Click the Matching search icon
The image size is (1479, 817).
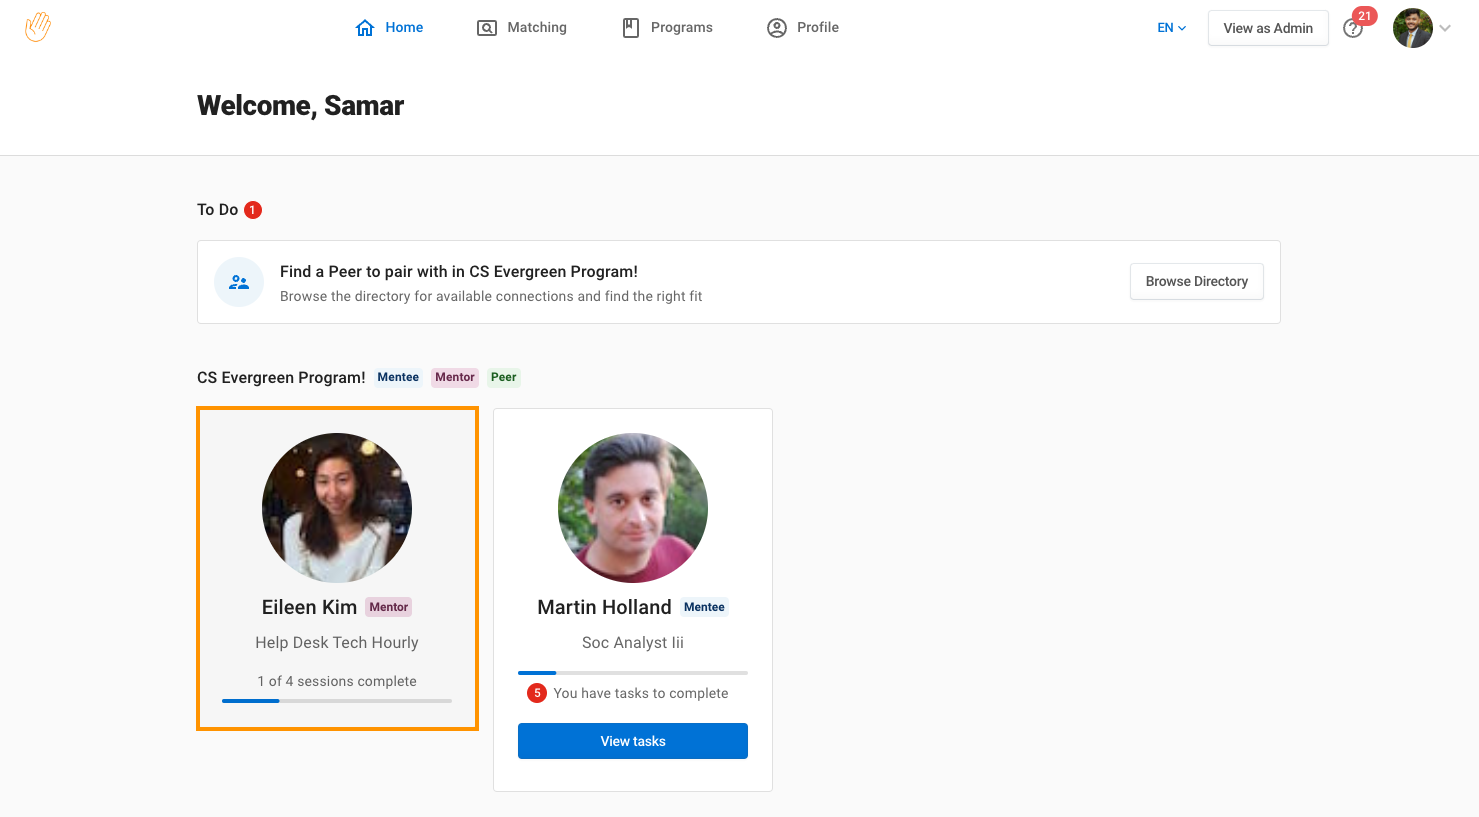[x=487, y=28]
